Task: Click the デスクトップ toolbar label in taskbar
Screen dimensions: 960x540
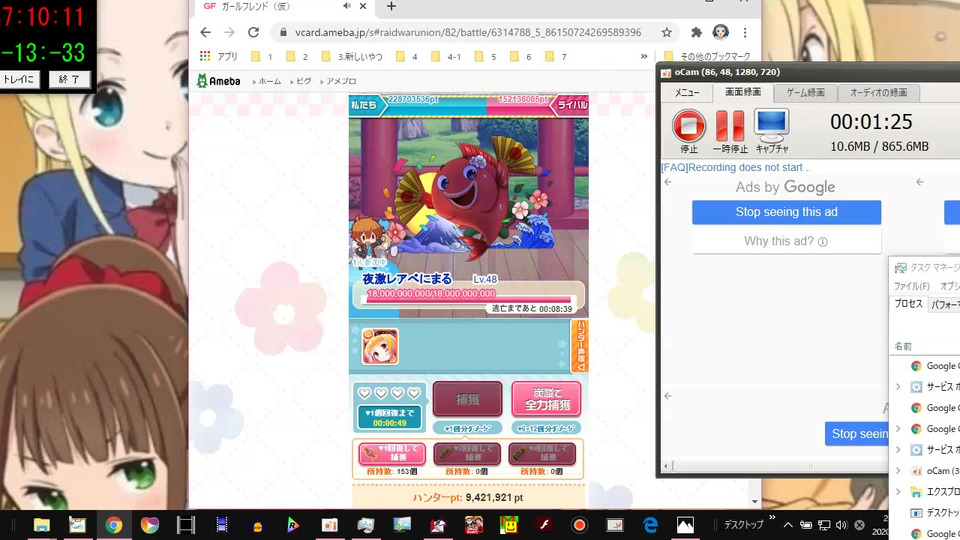Action: point(743,525)
